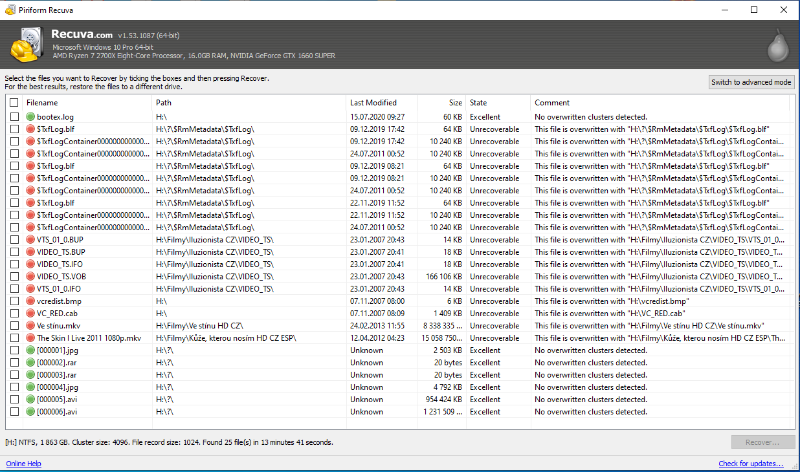The width and height of the screenshot is (800, 472).
Task: Click the red status dot of VTS_01_0.BUP
Action: [x=31, y=240]
